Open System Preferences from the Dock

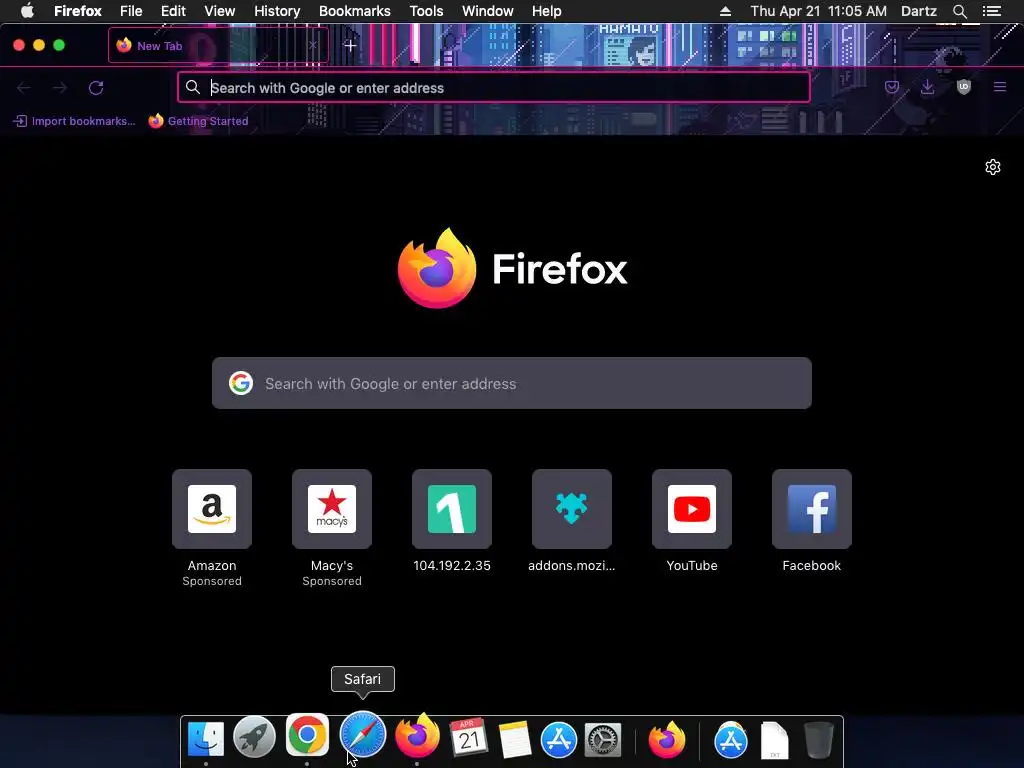pyautogui.click(x=603, y=740)
